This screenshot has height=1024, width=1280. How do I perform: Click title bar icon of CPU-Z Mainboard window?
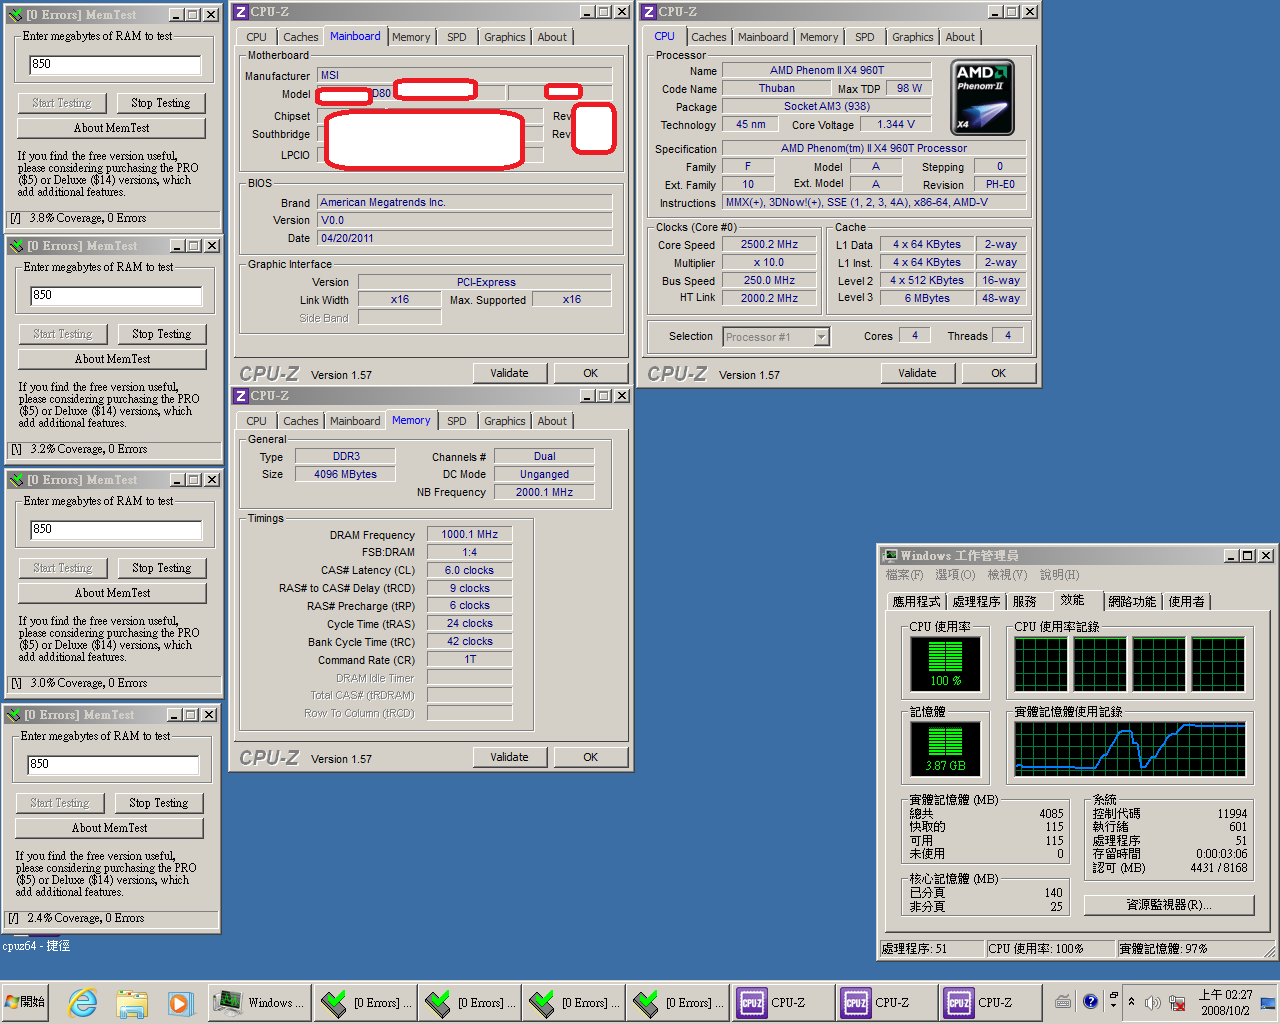tap(241, 12)
